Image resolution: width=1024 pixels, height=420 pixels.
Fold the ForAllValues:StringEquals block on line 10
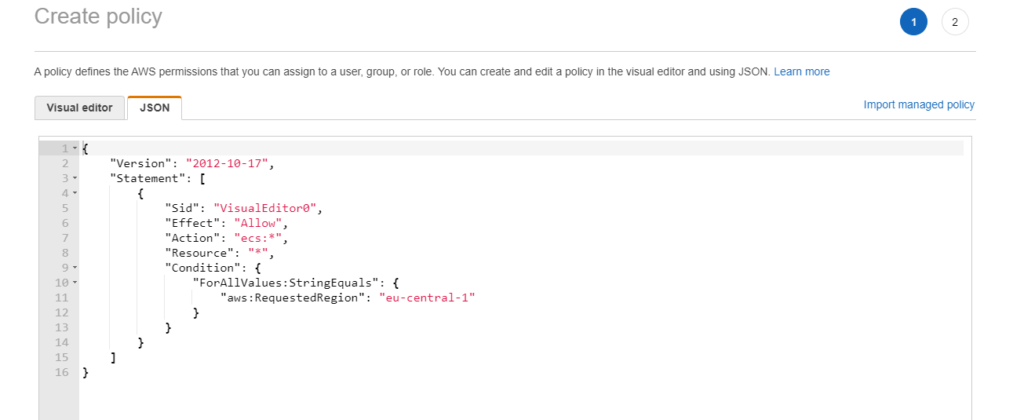pos(75,283)
